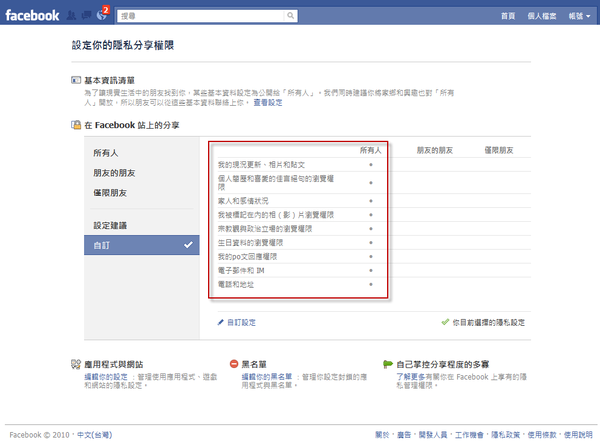The image size is (600, 446).
Task: Open 使用條款 footer link
Action: (542, 435)
